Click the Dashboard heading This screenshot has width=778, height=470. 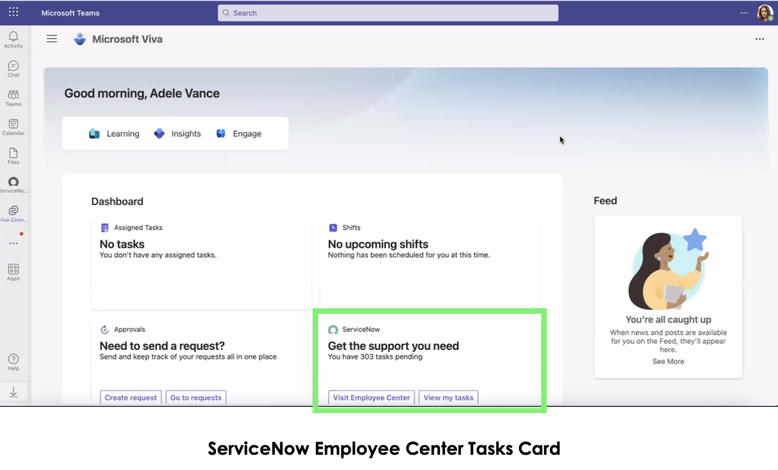point(117,201)
